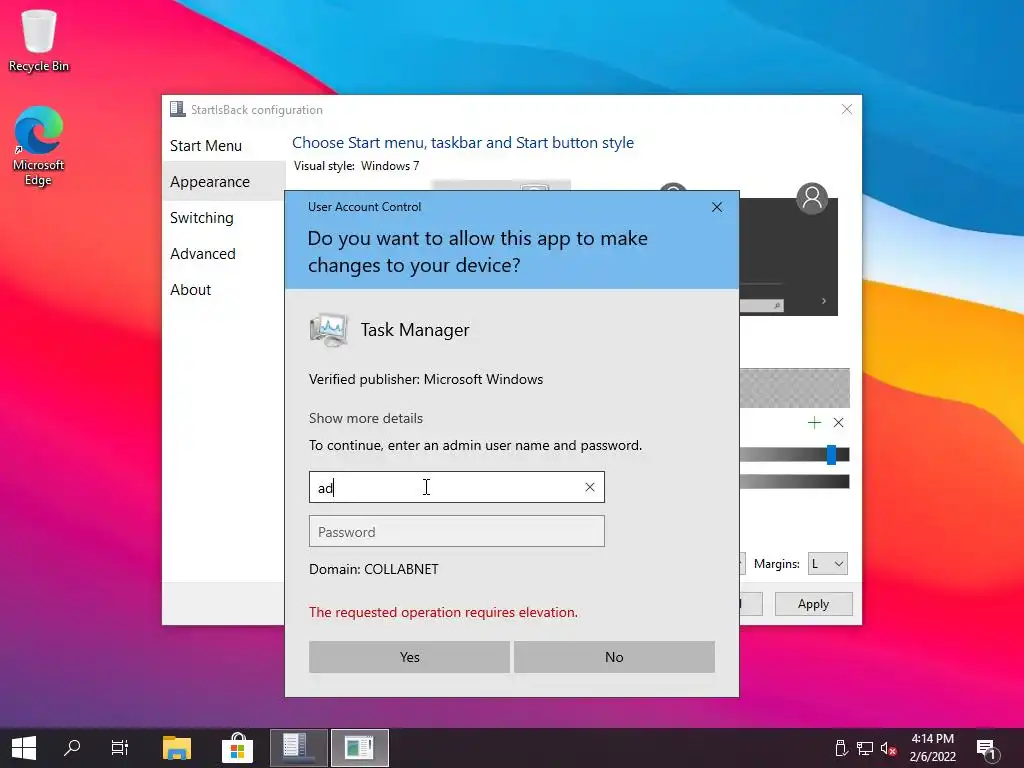
Task: Click No to deny elevation
Action: coord(614,657)
